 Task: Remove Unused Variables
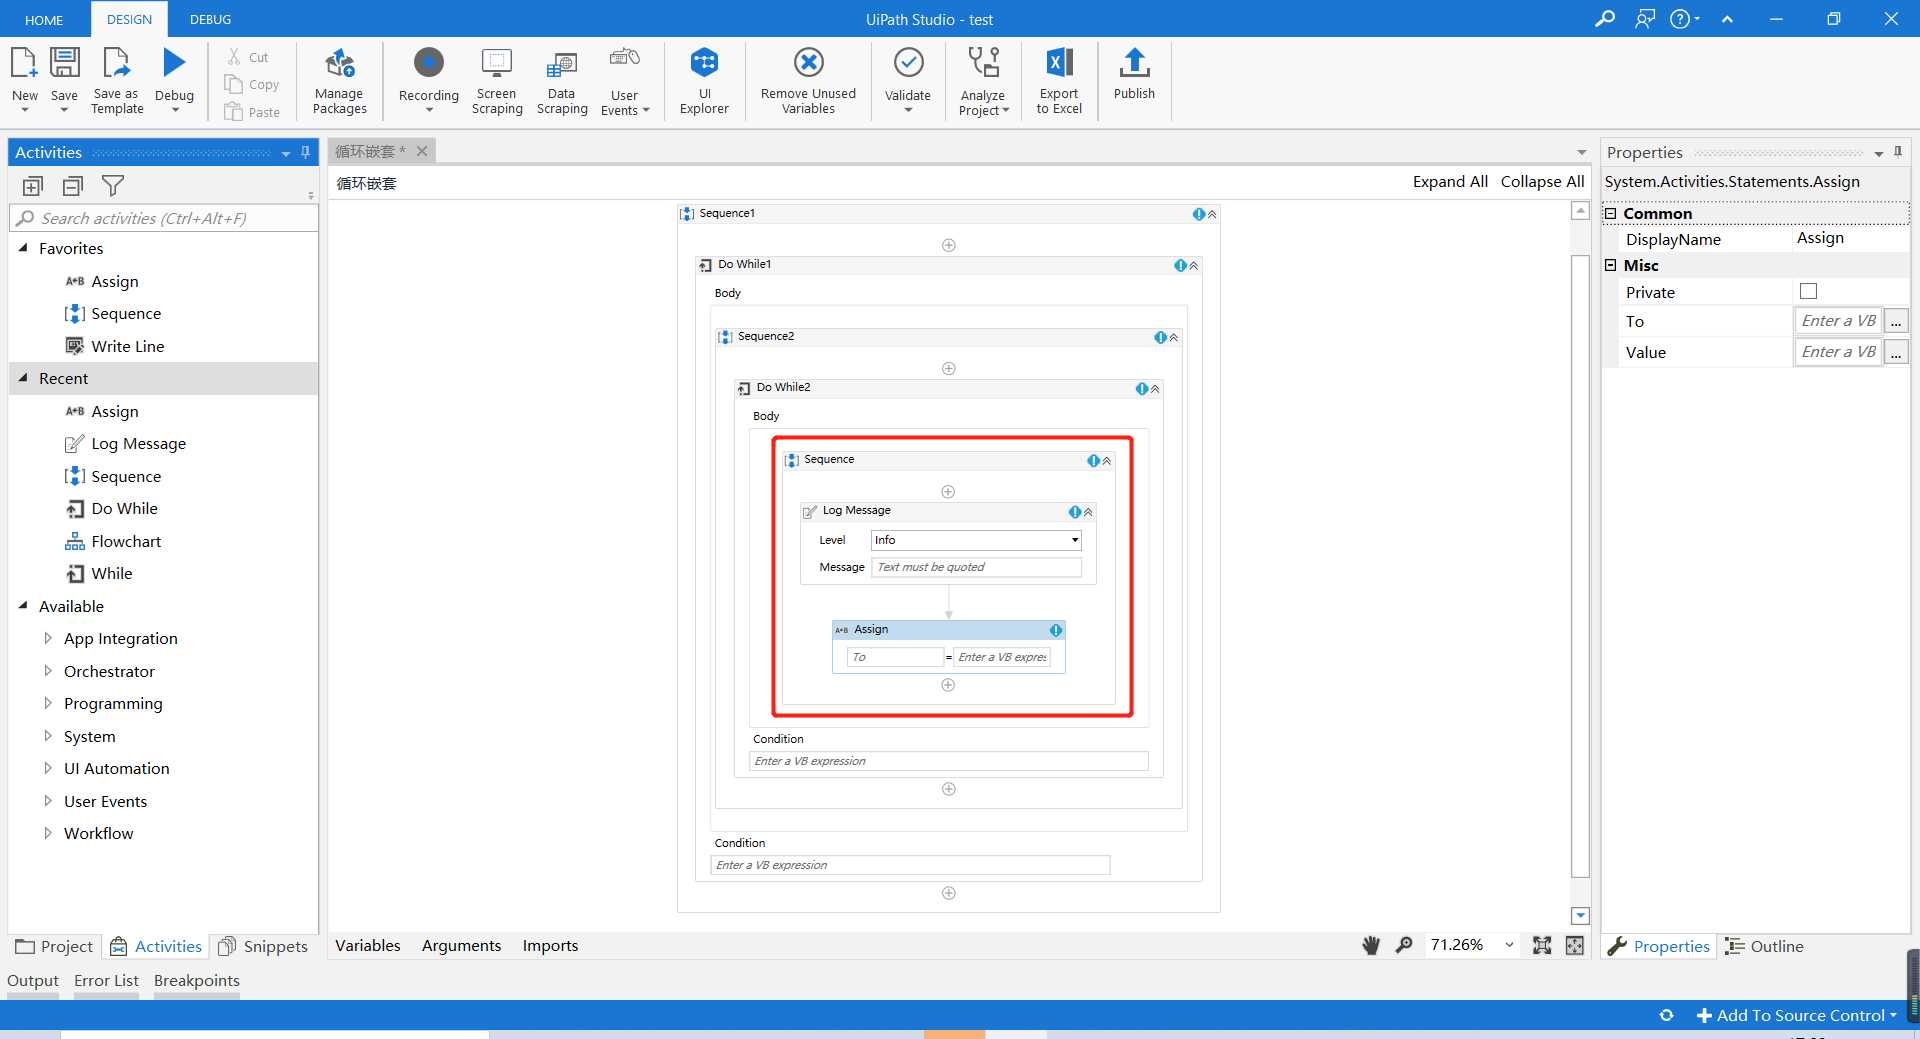coord(808,80)
